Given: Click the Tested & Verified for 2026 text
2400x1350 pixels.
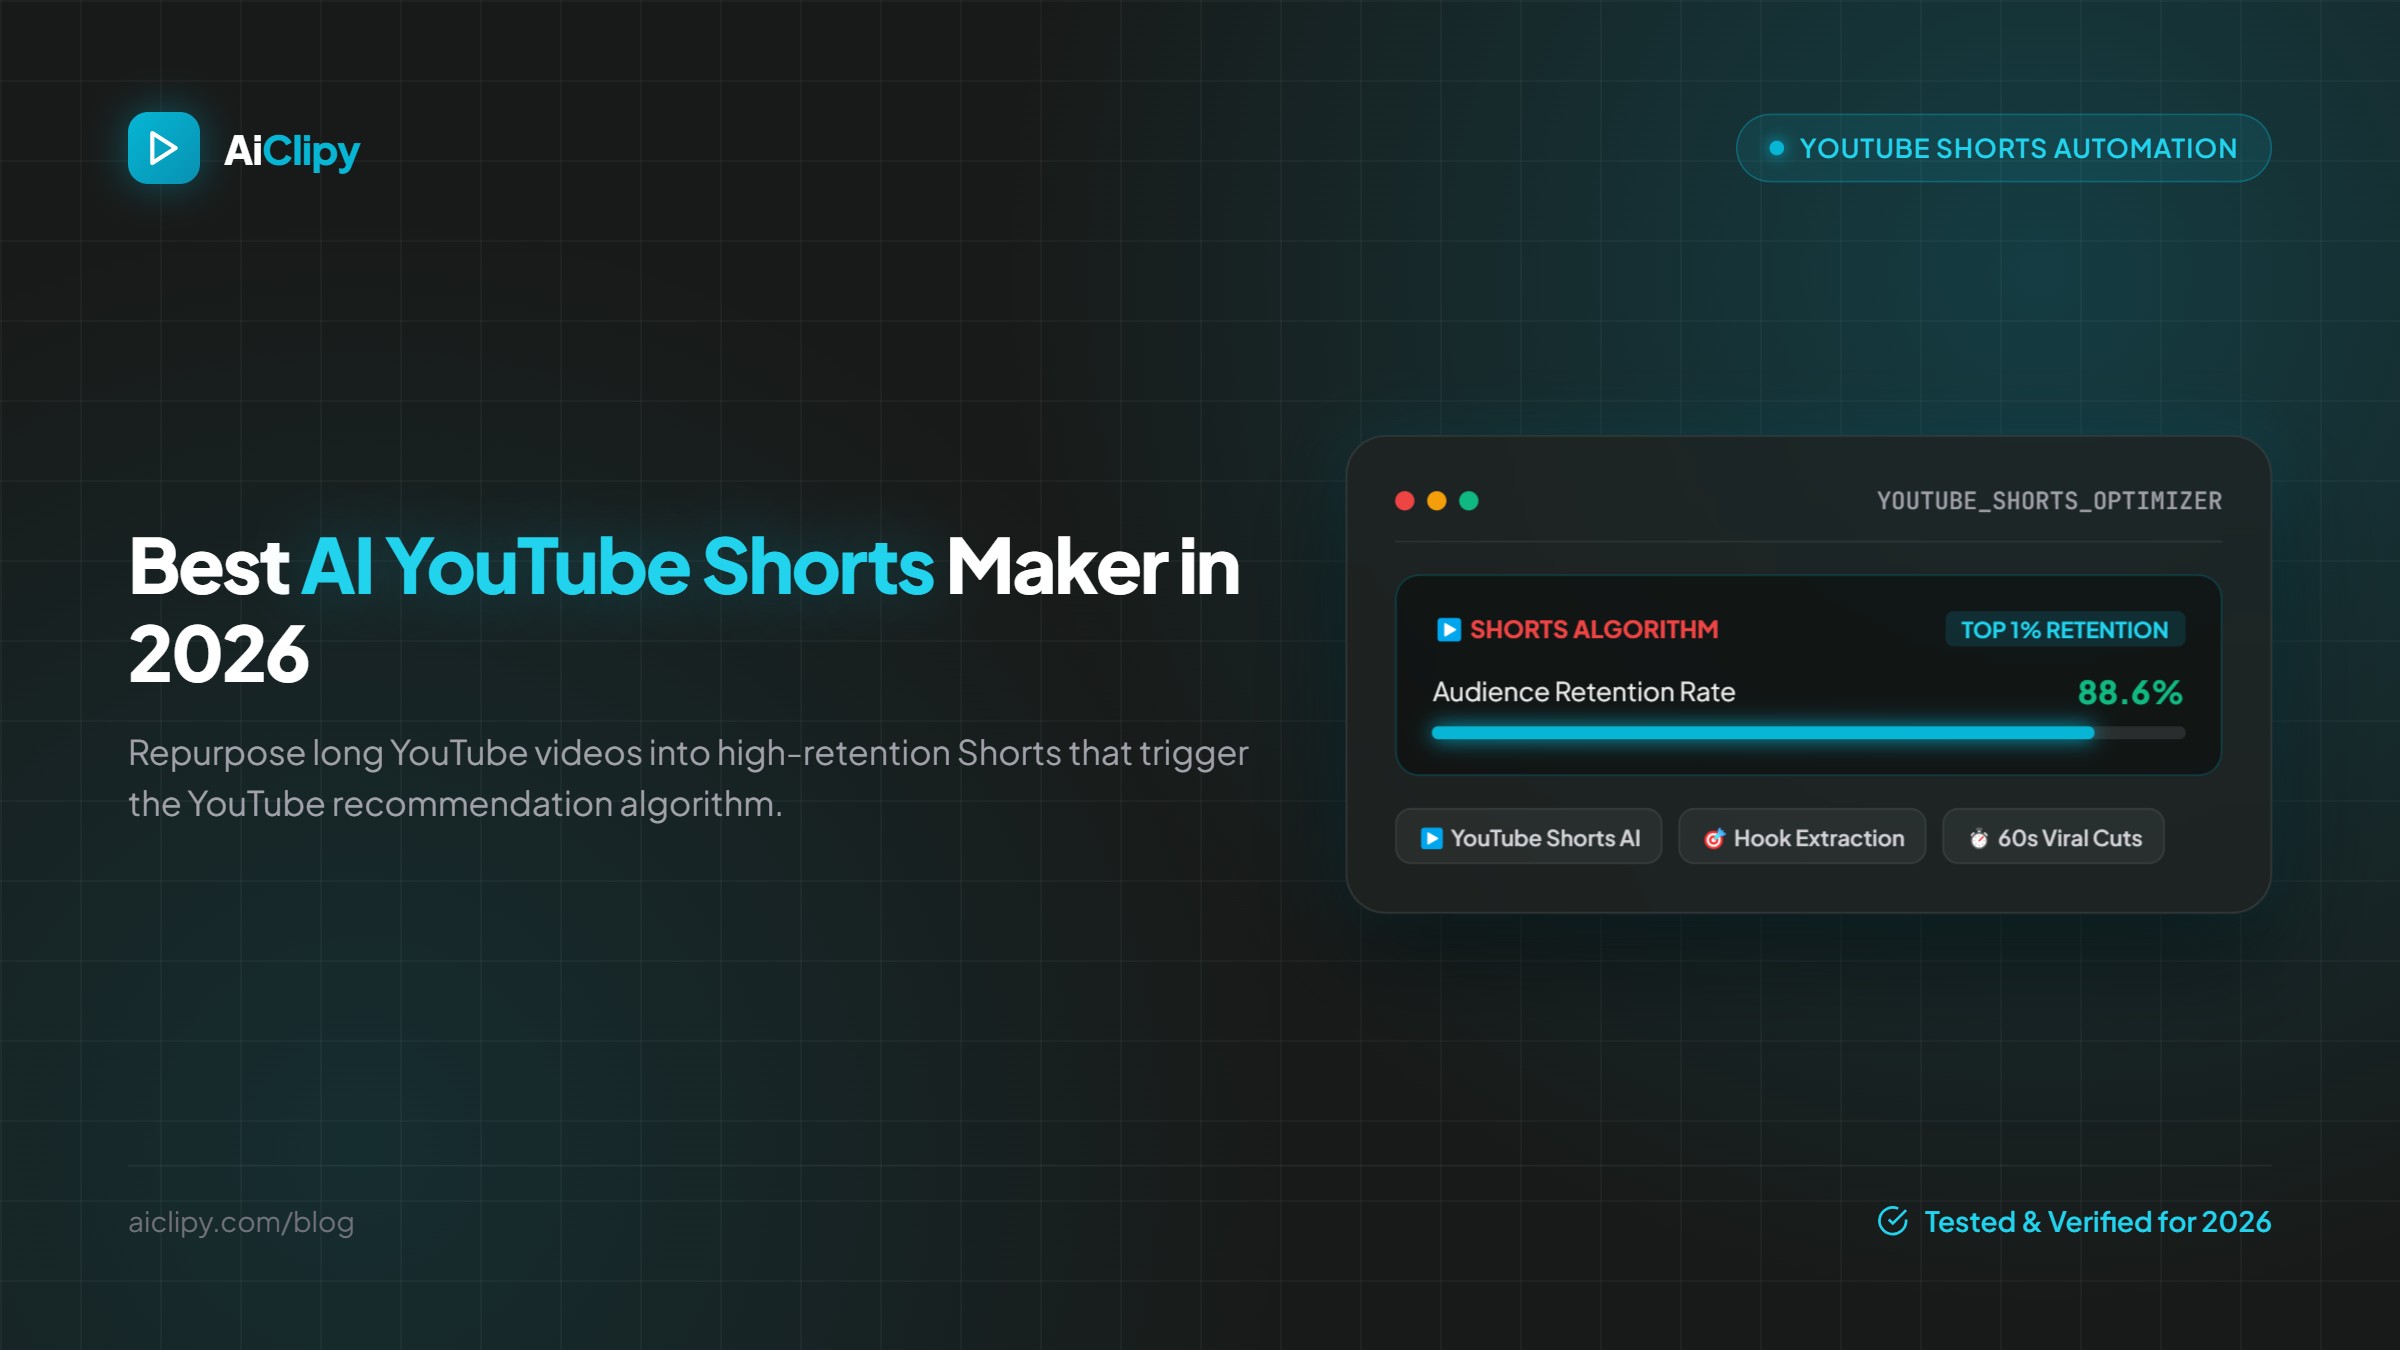Looking at the screenshot, I should (x=2098, y=1222).
